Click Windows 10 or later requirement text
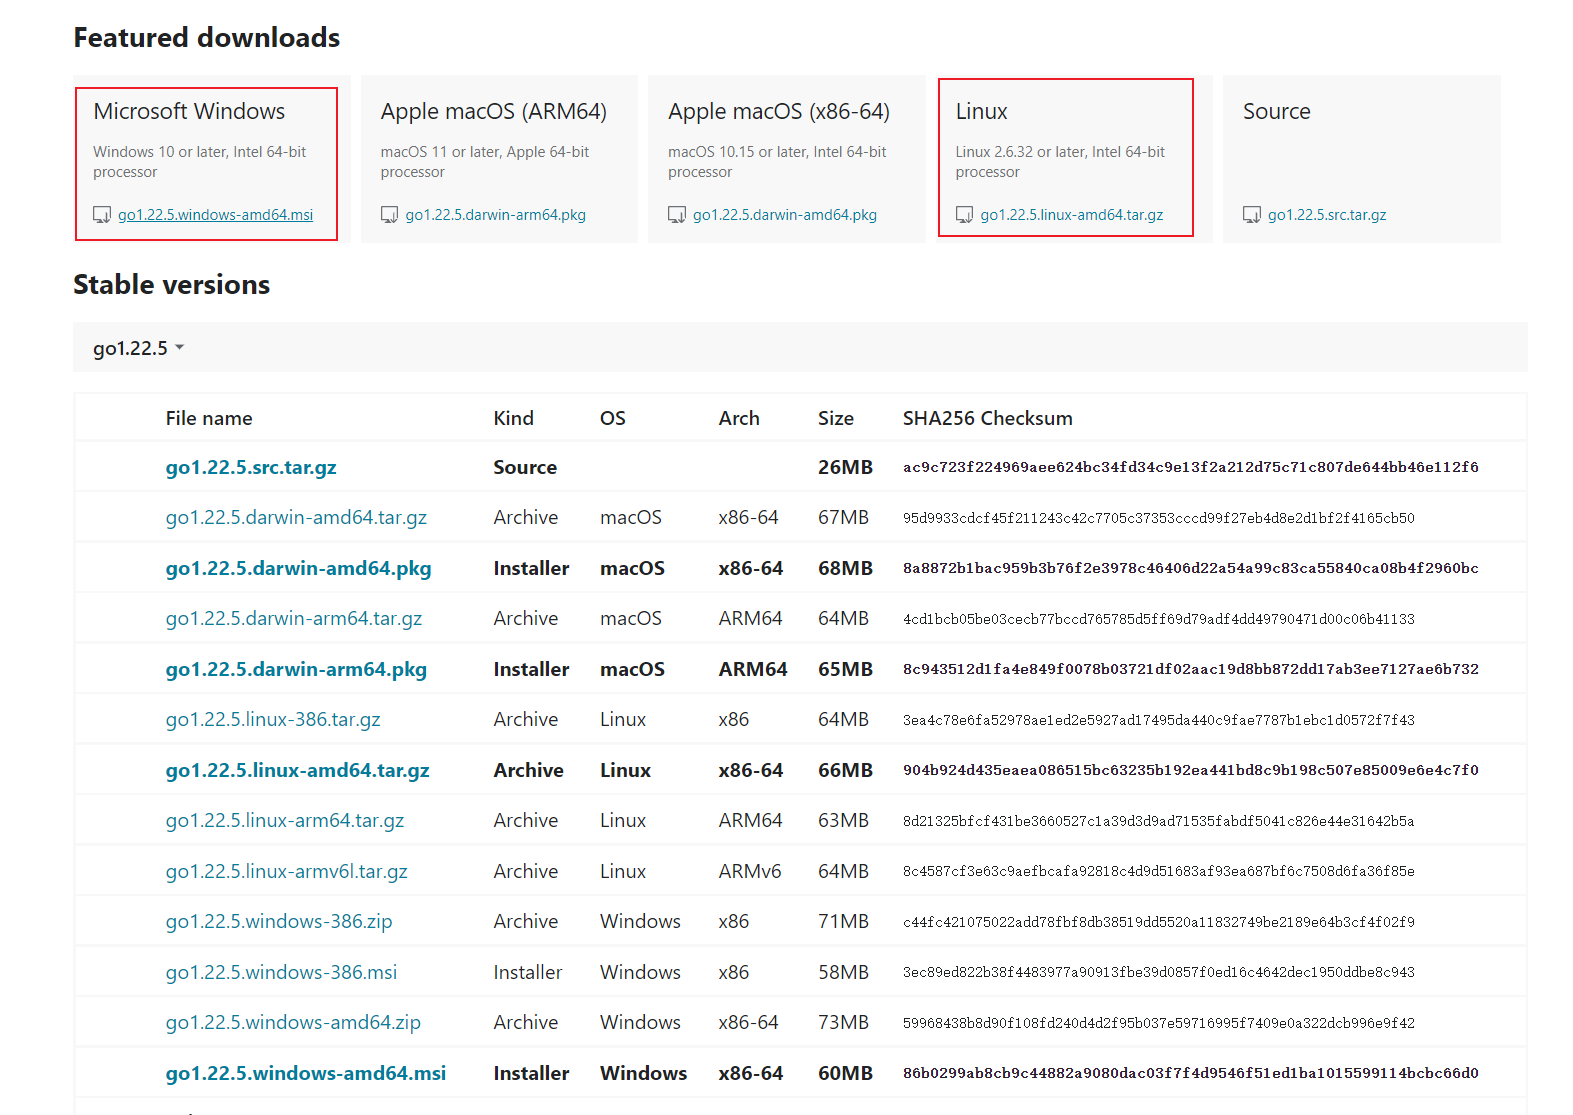Screen dimensions: 1573x1115 [200, 162]
